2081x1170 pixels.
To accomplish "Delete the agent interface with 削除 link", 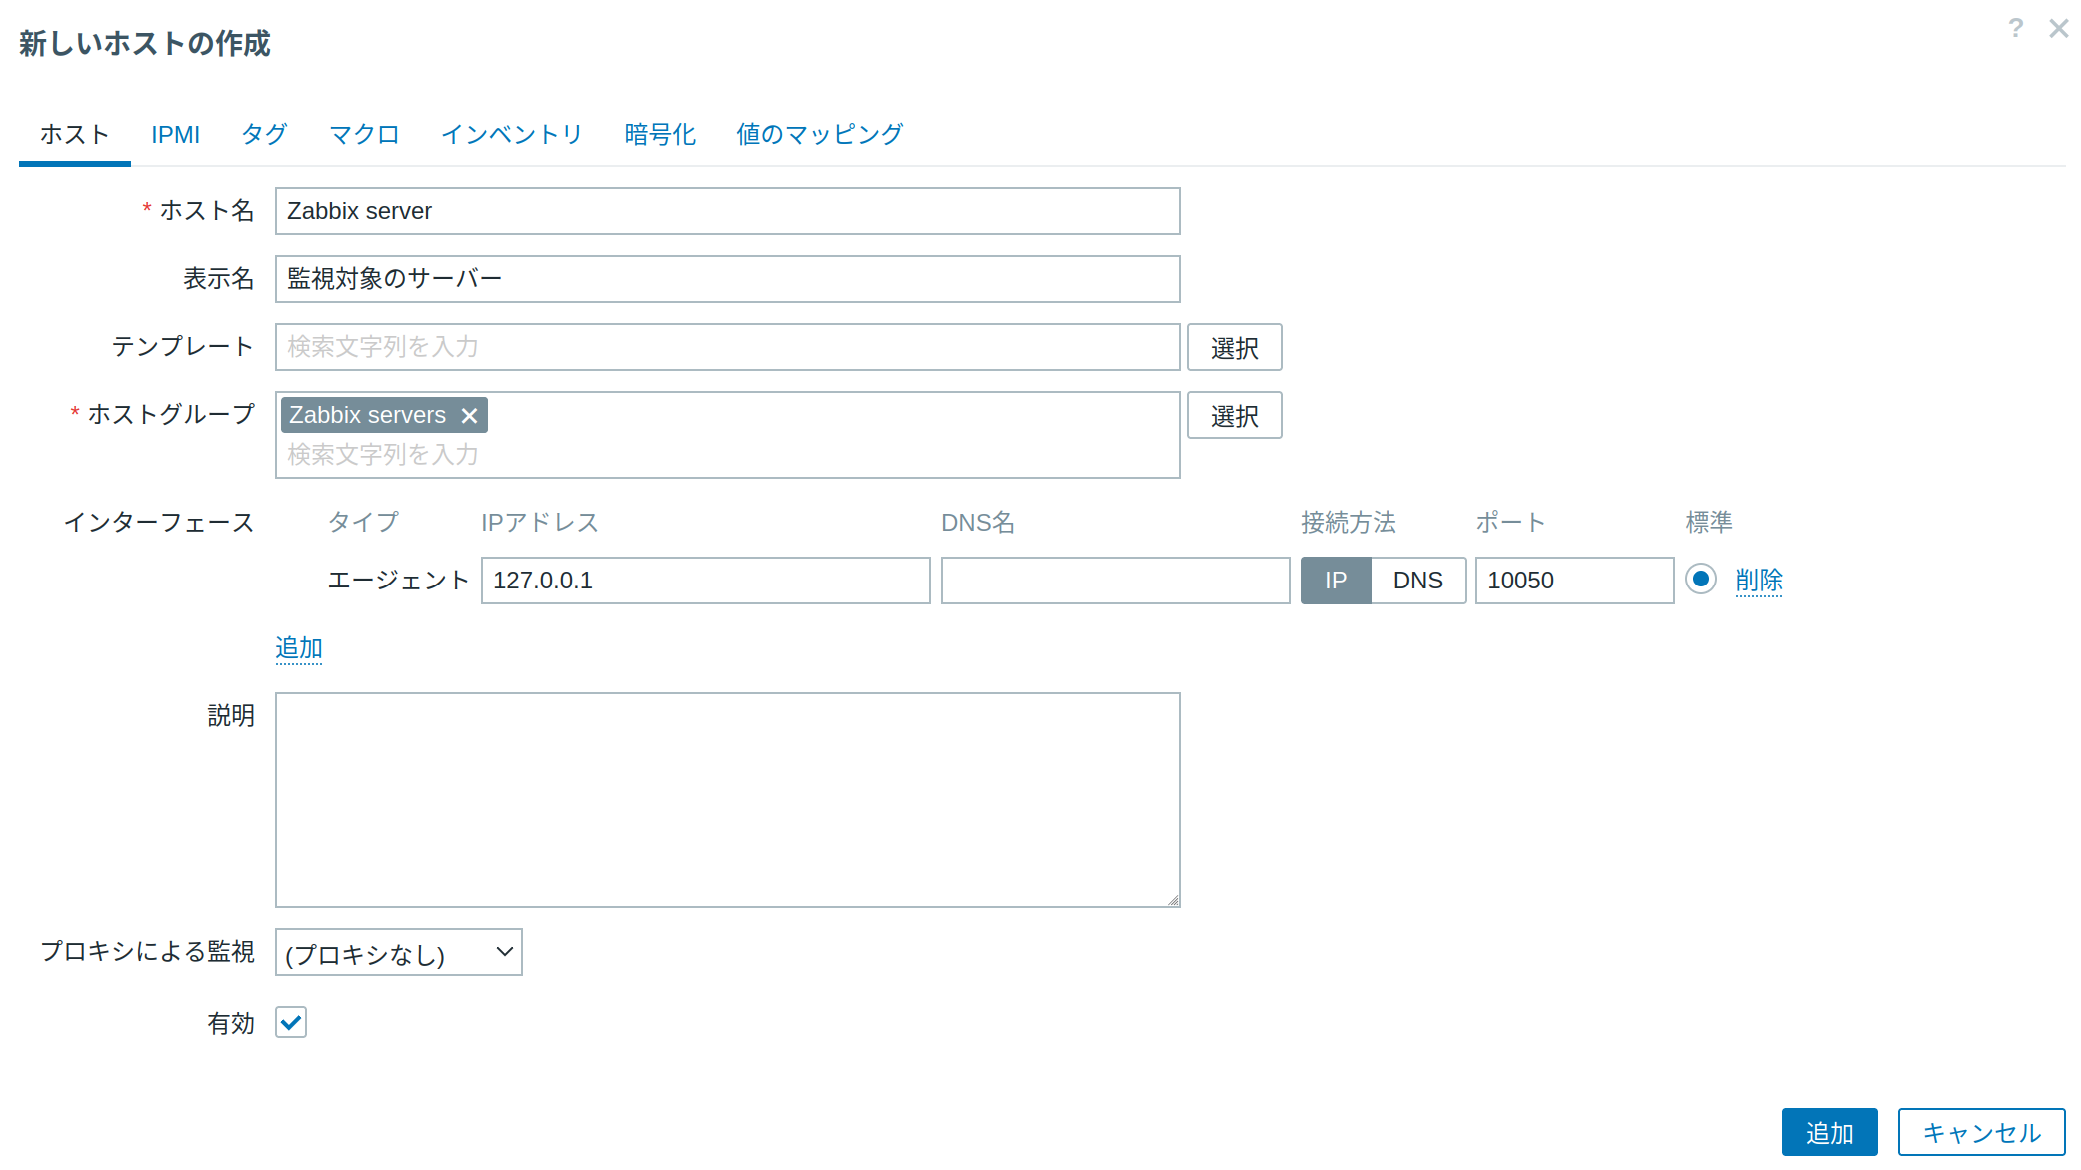I will click(1759, 580).
